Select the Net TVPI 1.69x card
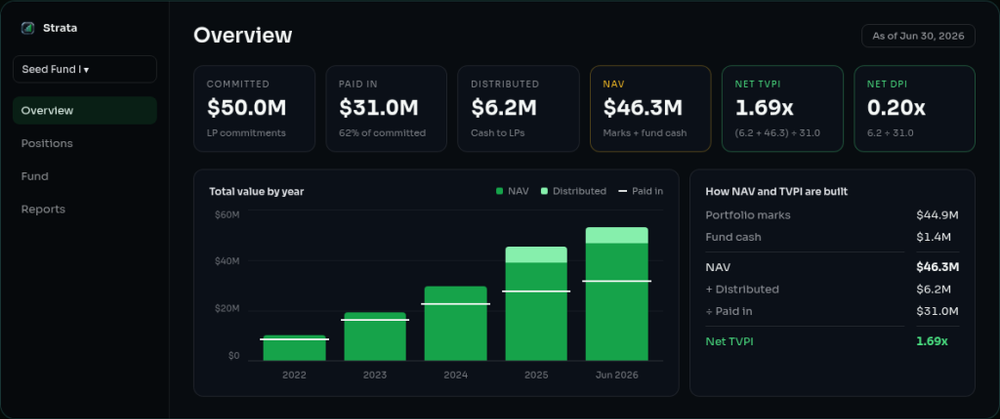 click(x=783, y=109)
